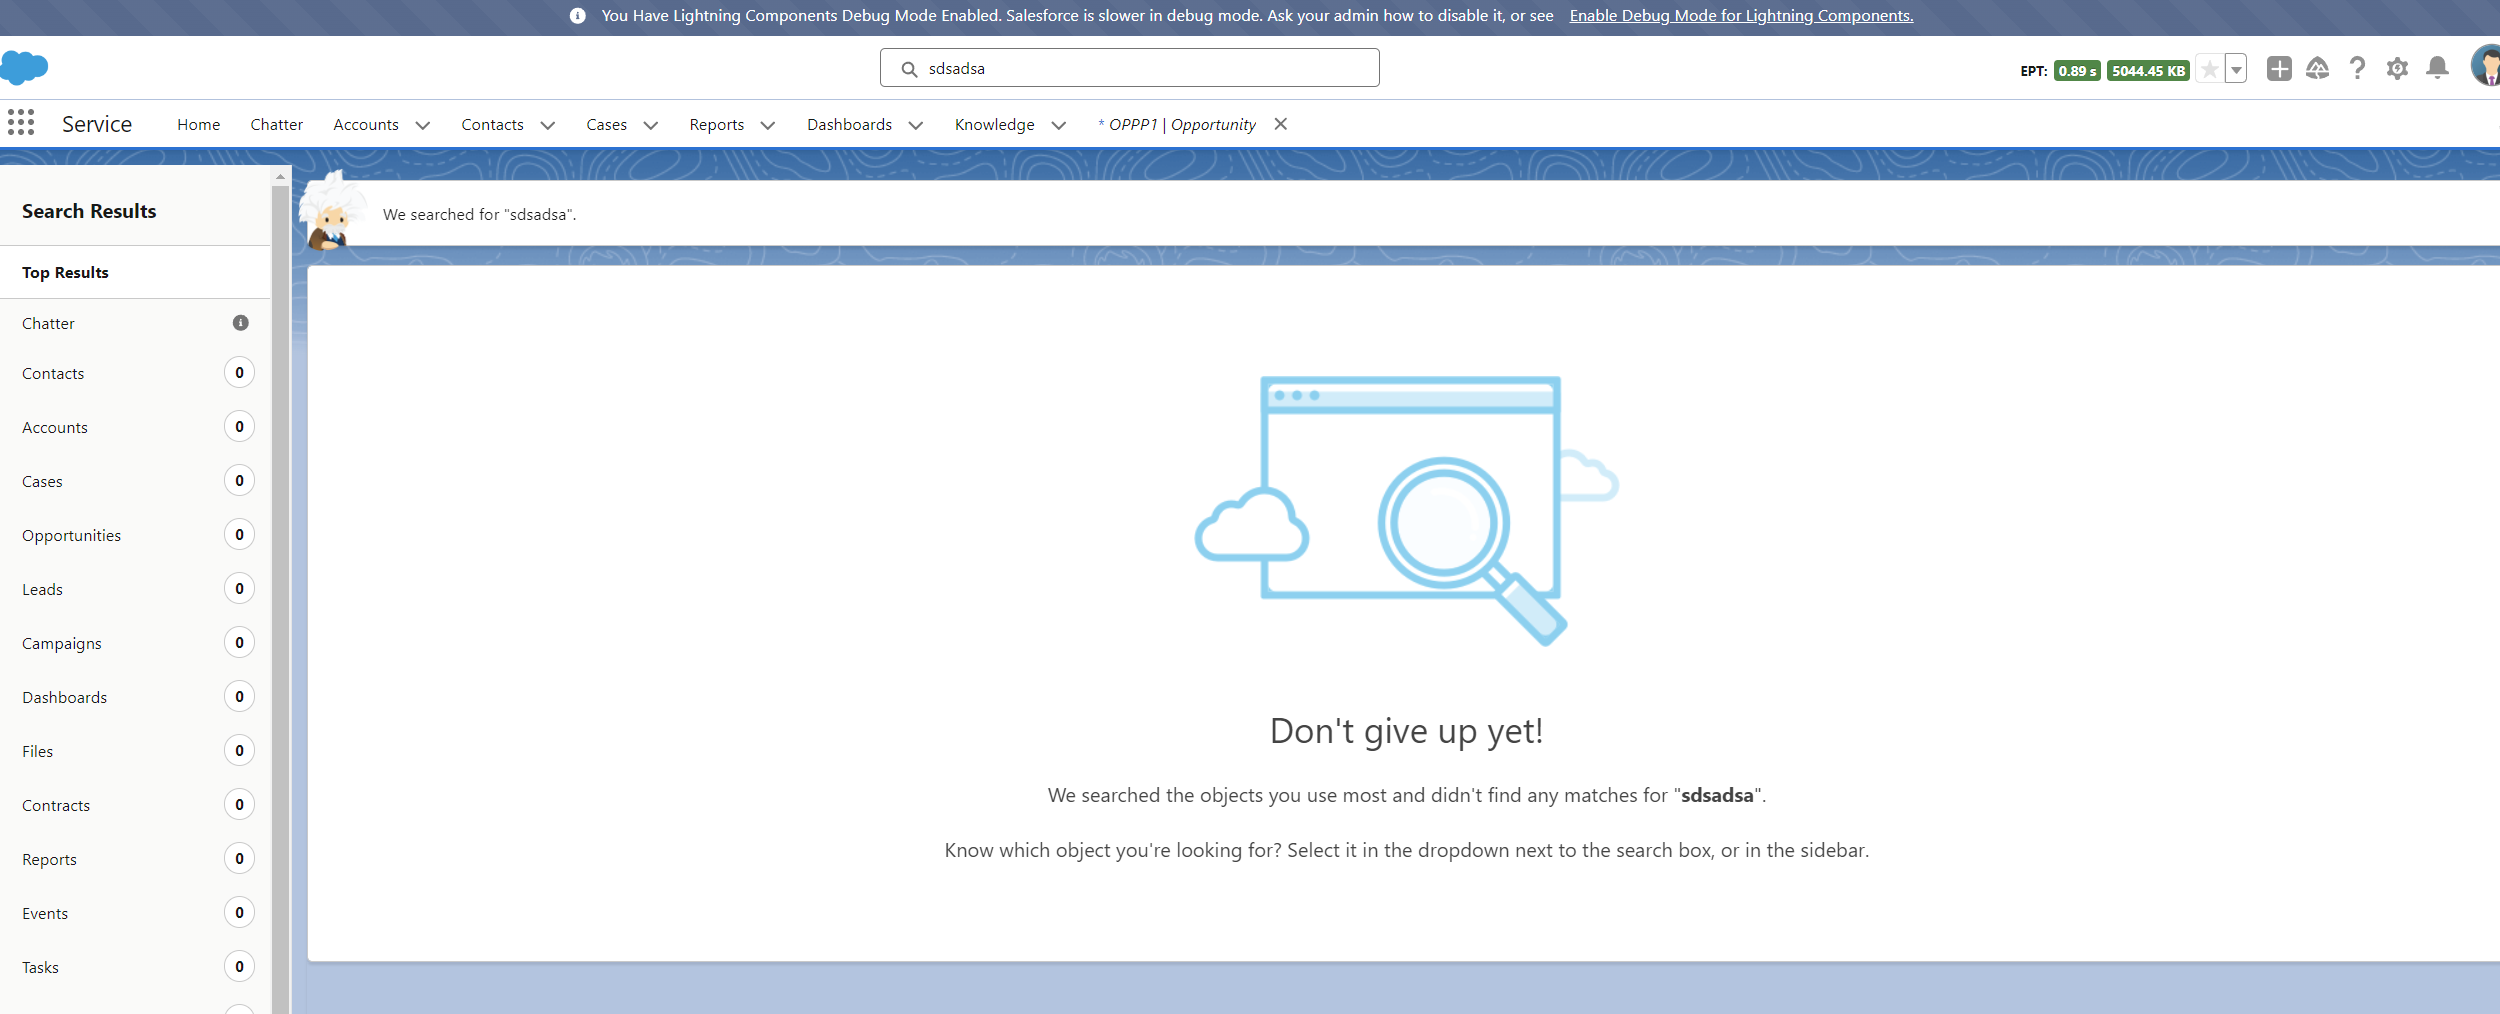The height and width of the screenshot is (1014, 2500).
Task: Switch to the Home tab
Action: (198, 125)
